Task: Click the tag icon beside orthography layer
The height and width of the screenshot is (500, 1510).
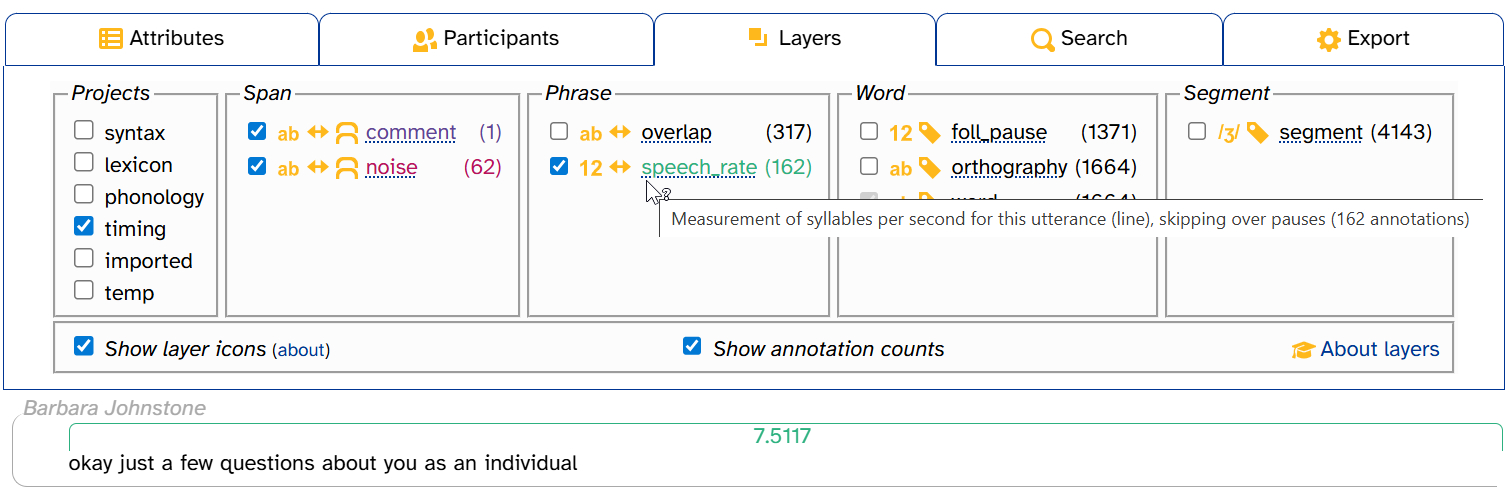Action: tap(930, 168)
